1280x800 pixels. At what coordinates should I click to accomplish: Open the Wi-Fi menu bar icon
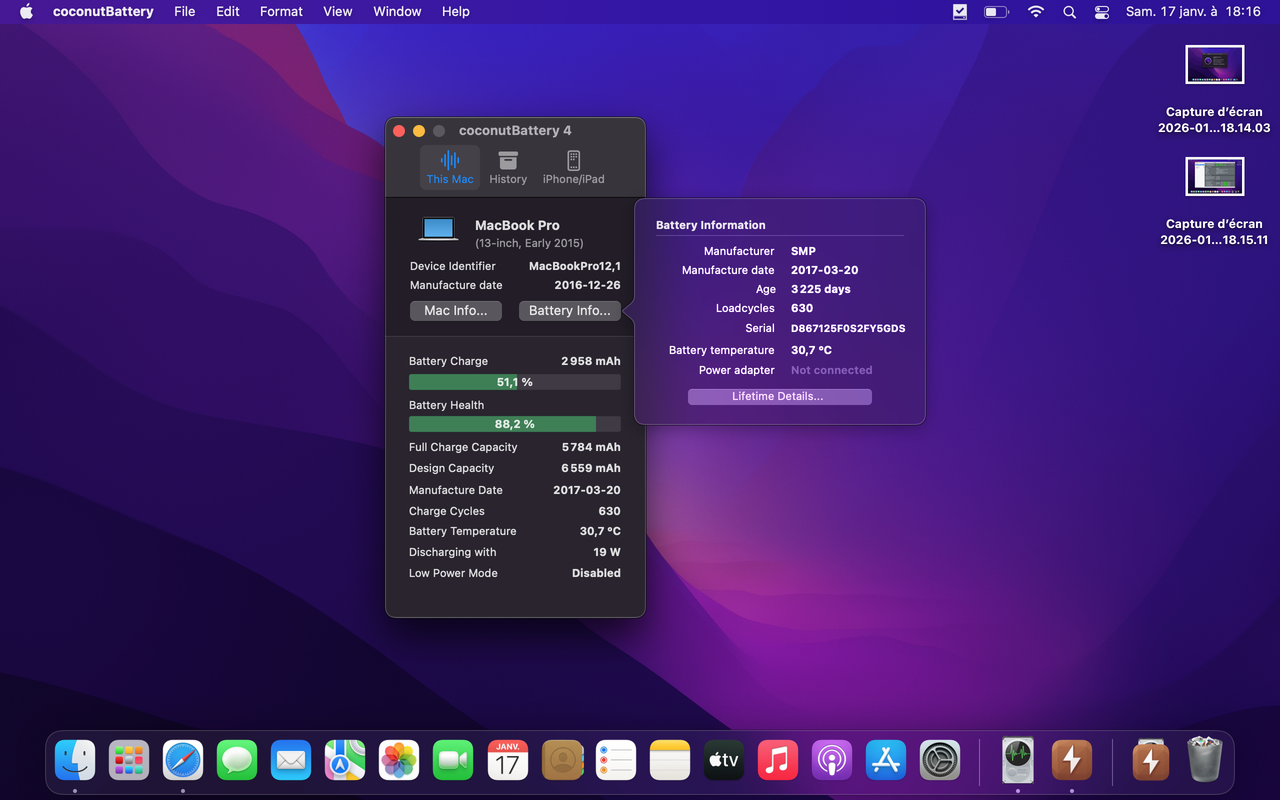click(x=1036, y=12)
